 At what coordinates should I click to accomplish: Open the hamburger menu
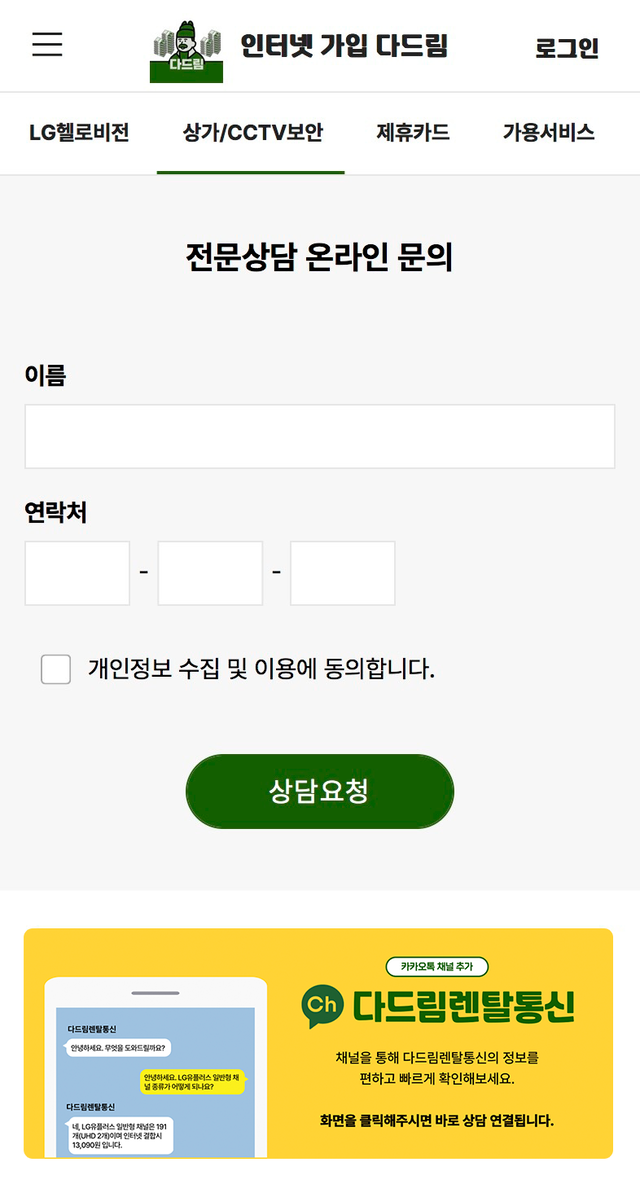click(x=47, y=45)
